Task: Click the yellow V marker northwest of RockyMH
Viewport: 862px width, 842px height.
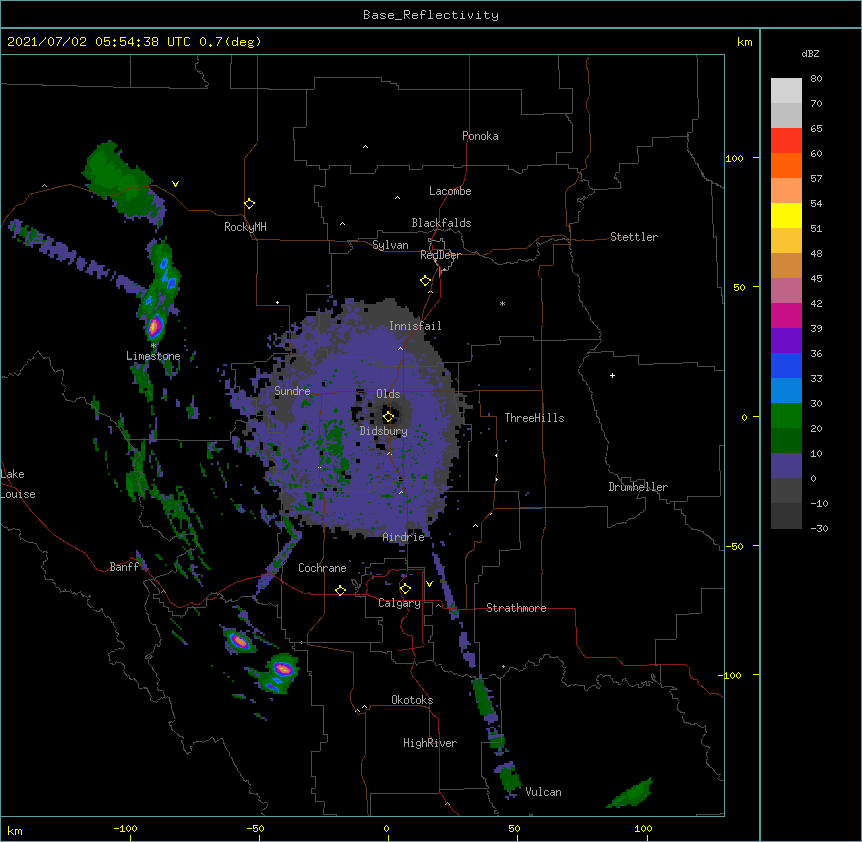Action: [x=175, y=184]
